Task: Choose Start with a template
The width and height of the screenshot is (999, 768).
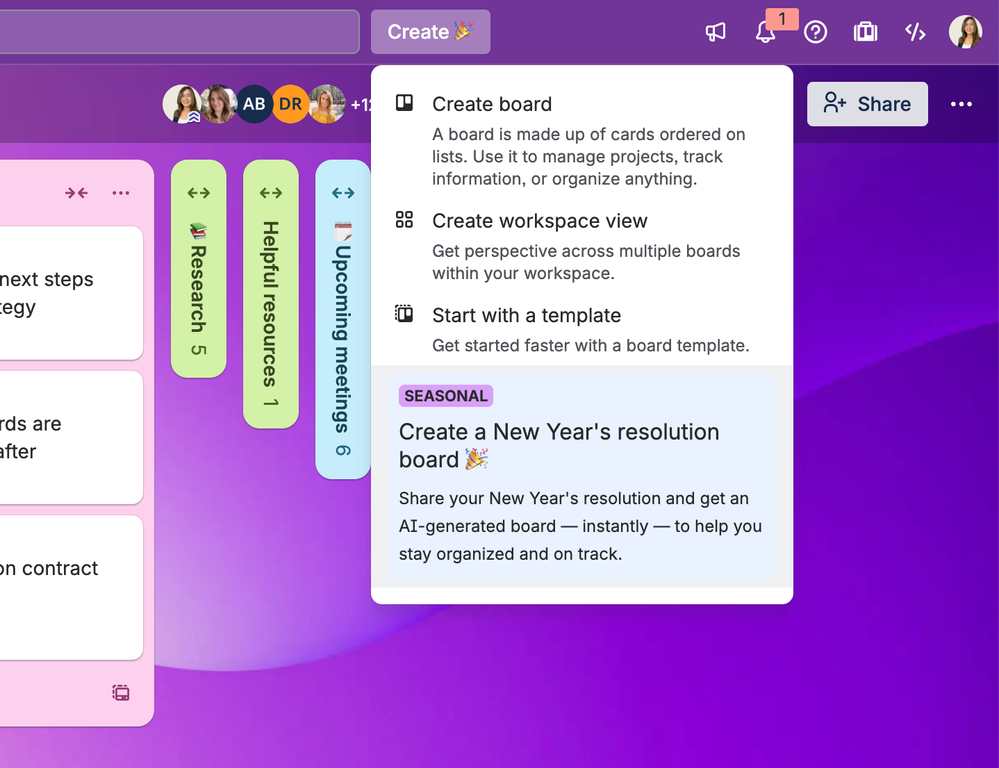Action: [582, 330]
